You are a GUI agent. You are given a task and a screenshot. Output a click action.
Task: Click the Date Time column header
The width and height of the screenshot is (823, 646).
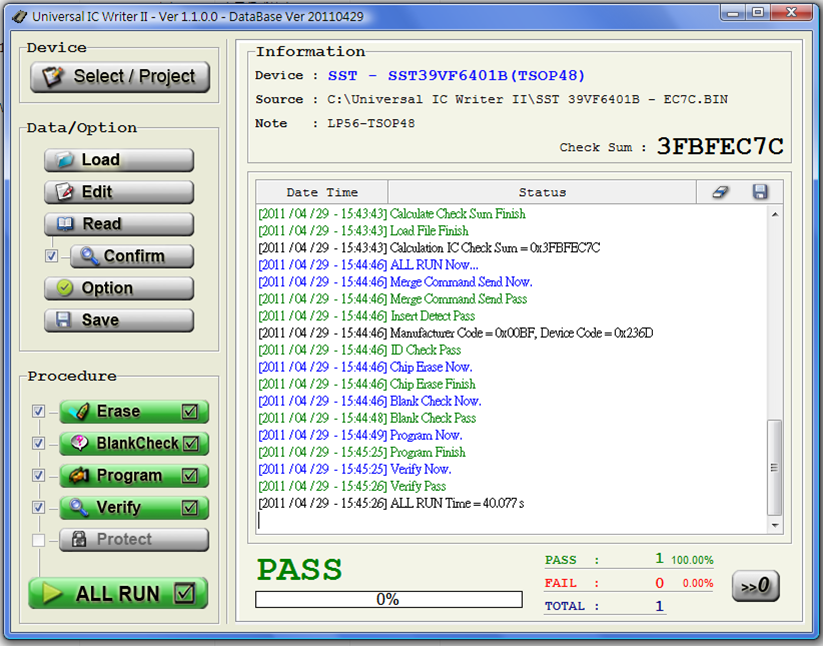(320, 191)
